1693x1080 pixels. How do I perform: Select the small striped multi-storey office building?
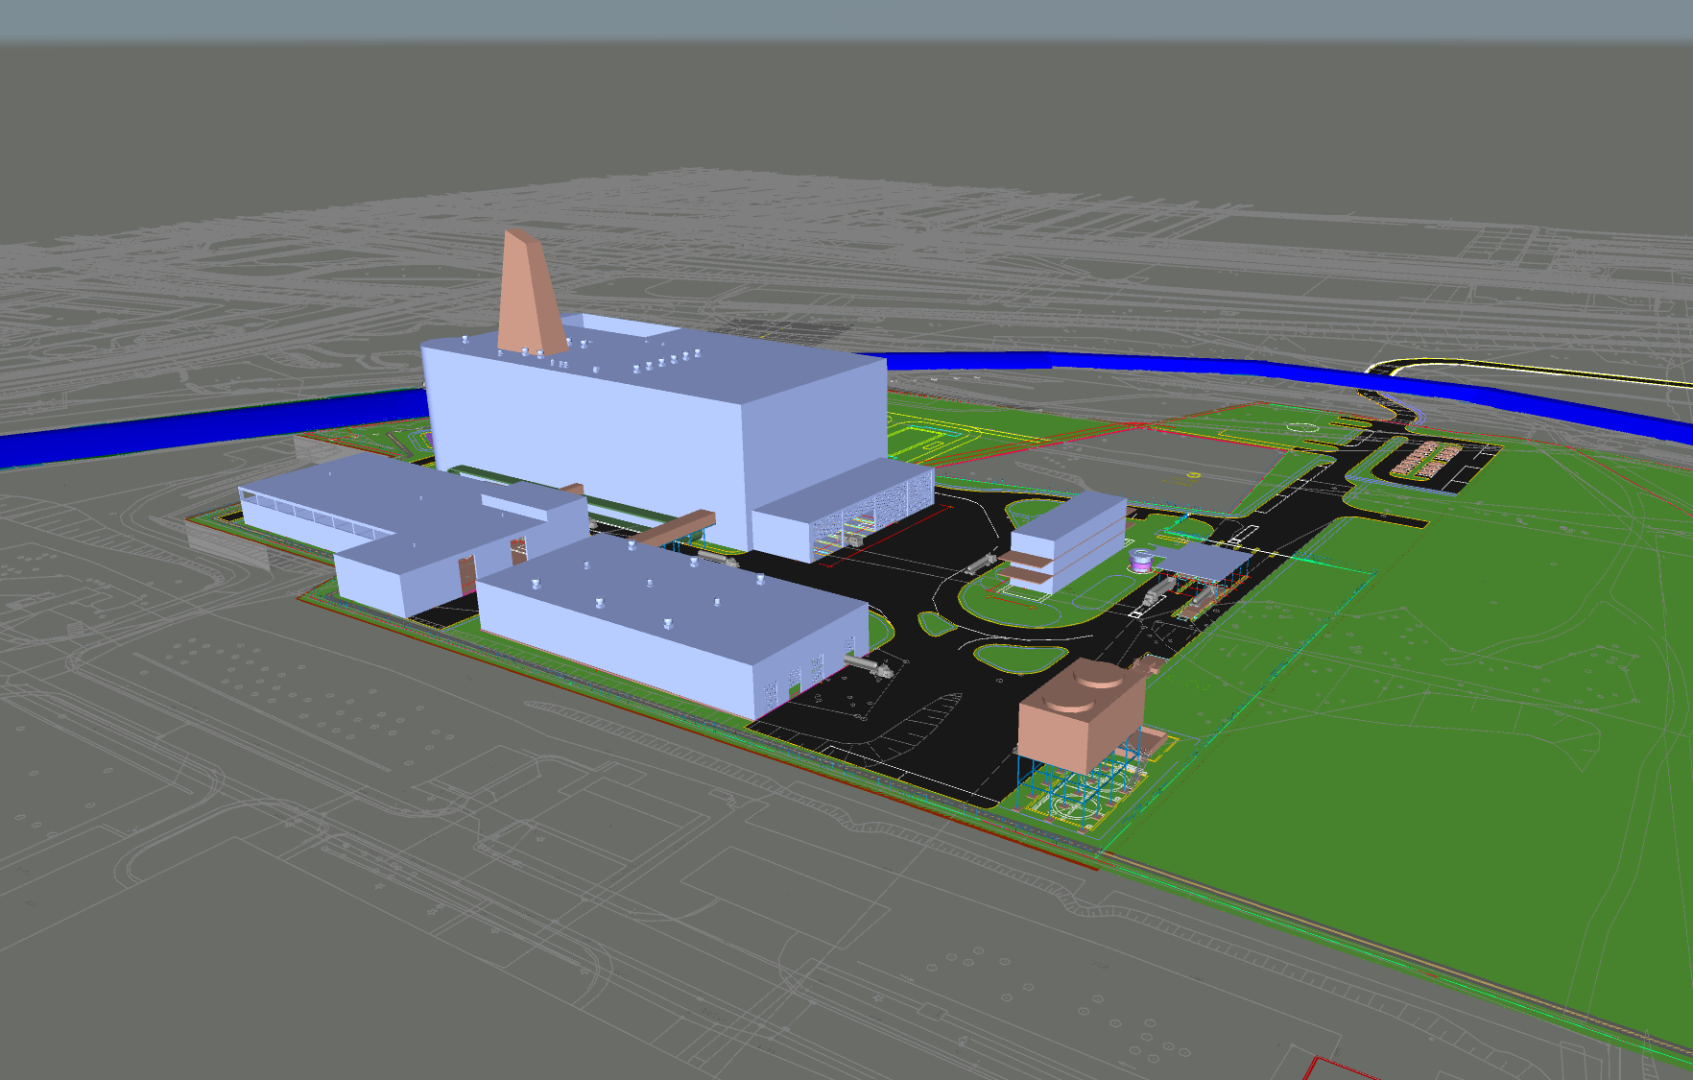1067,542
